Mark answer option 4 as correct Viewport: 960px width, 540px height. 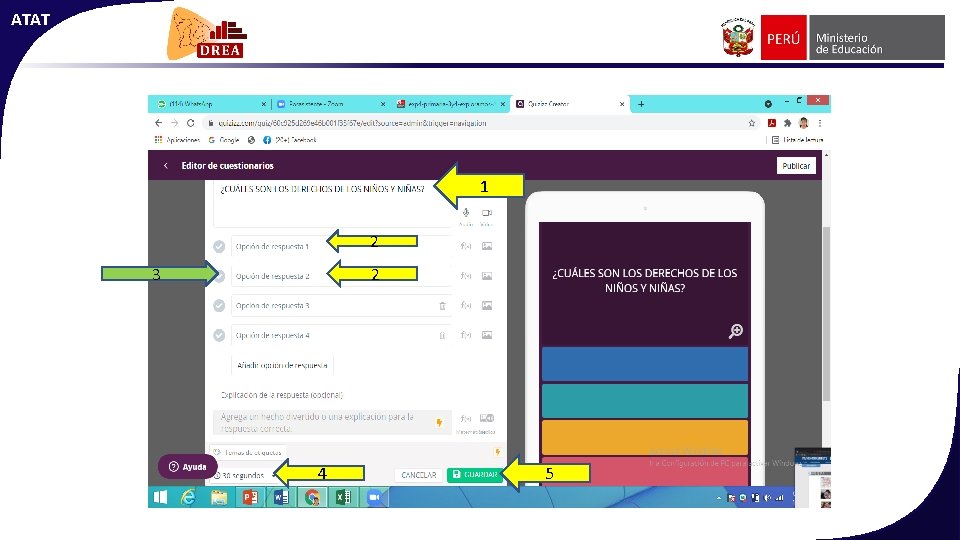point(219,336)
